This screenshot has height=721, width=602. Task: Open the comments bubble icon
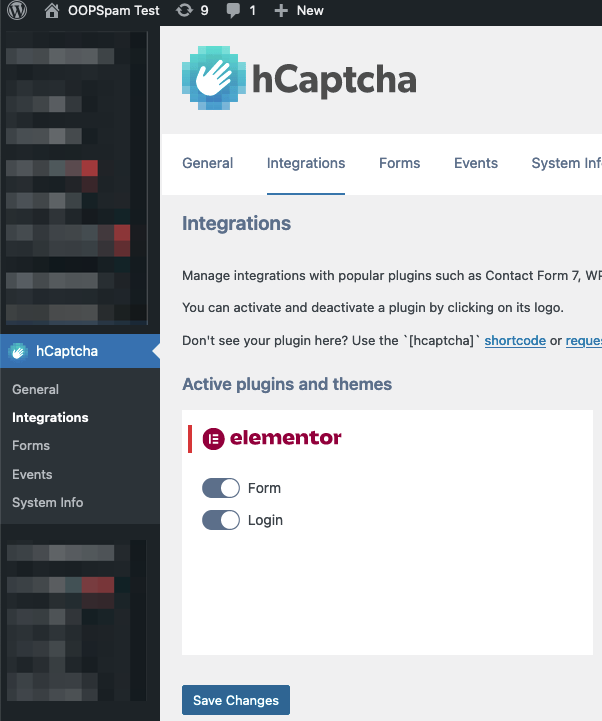click(233, 10)
